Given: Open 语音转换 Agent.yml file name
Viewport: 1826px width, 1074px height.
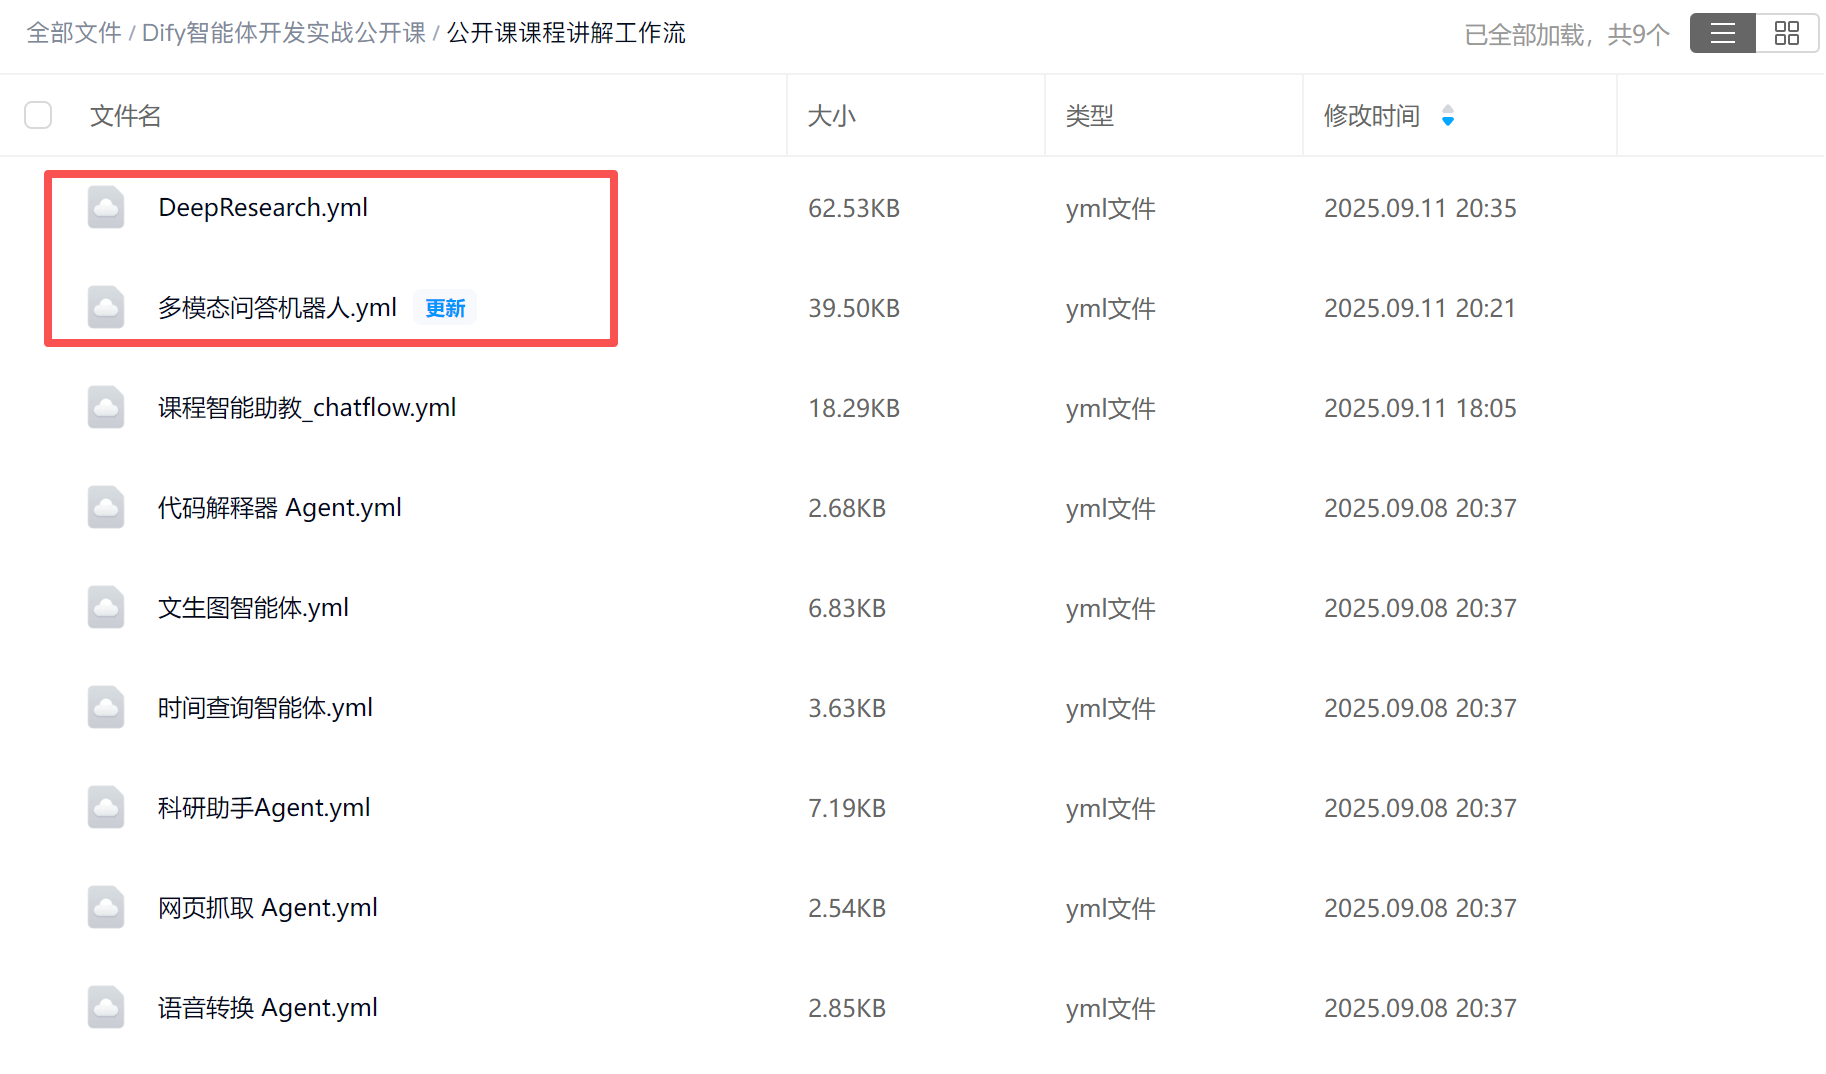Looking at the screenshot, I should (268, 1007).
